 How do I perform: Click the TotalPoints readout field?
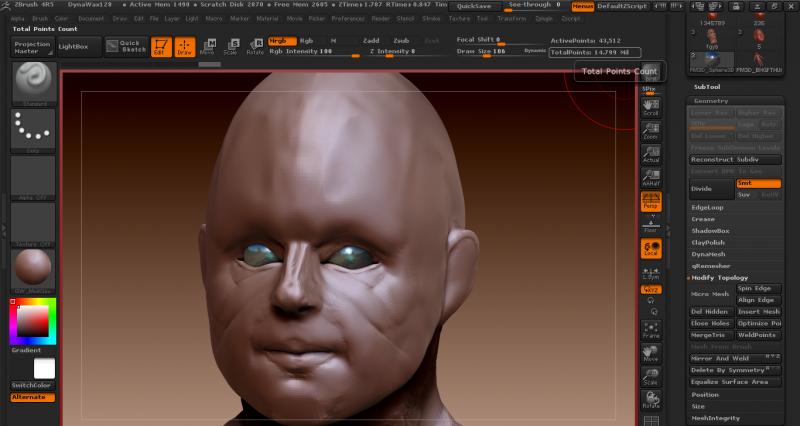[595, 52]
